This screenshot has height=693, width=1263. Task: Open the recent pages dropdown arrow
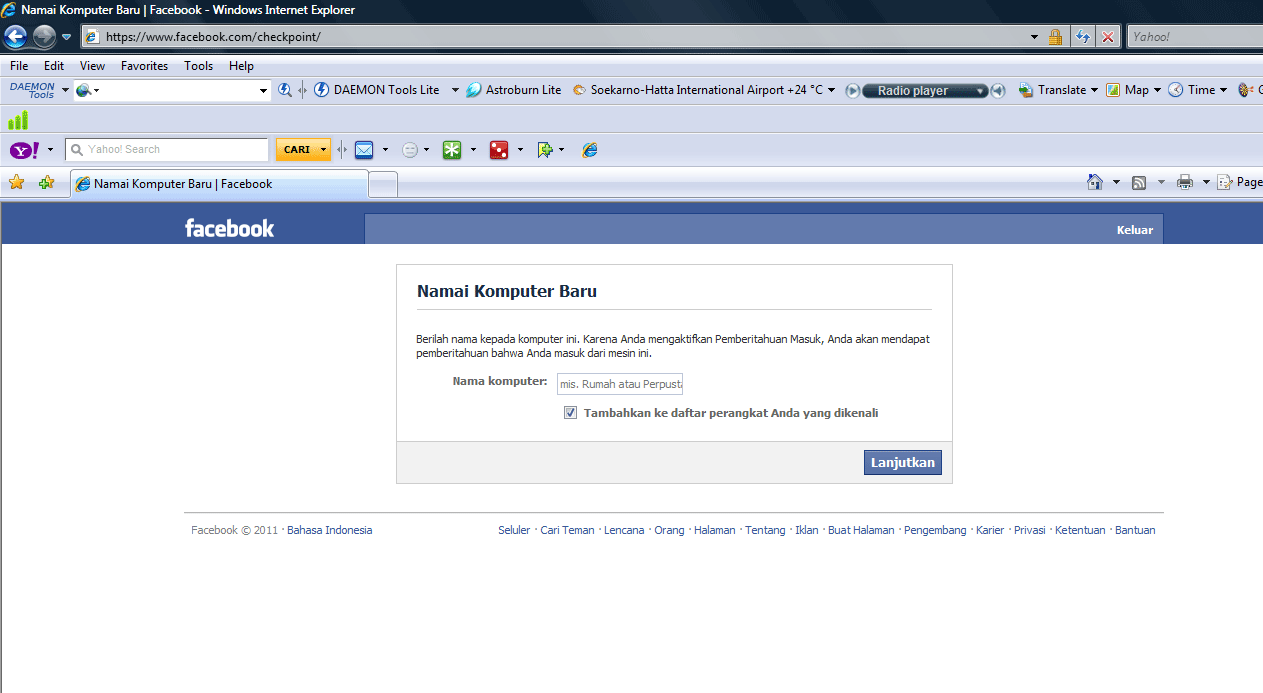pos(67,37)
